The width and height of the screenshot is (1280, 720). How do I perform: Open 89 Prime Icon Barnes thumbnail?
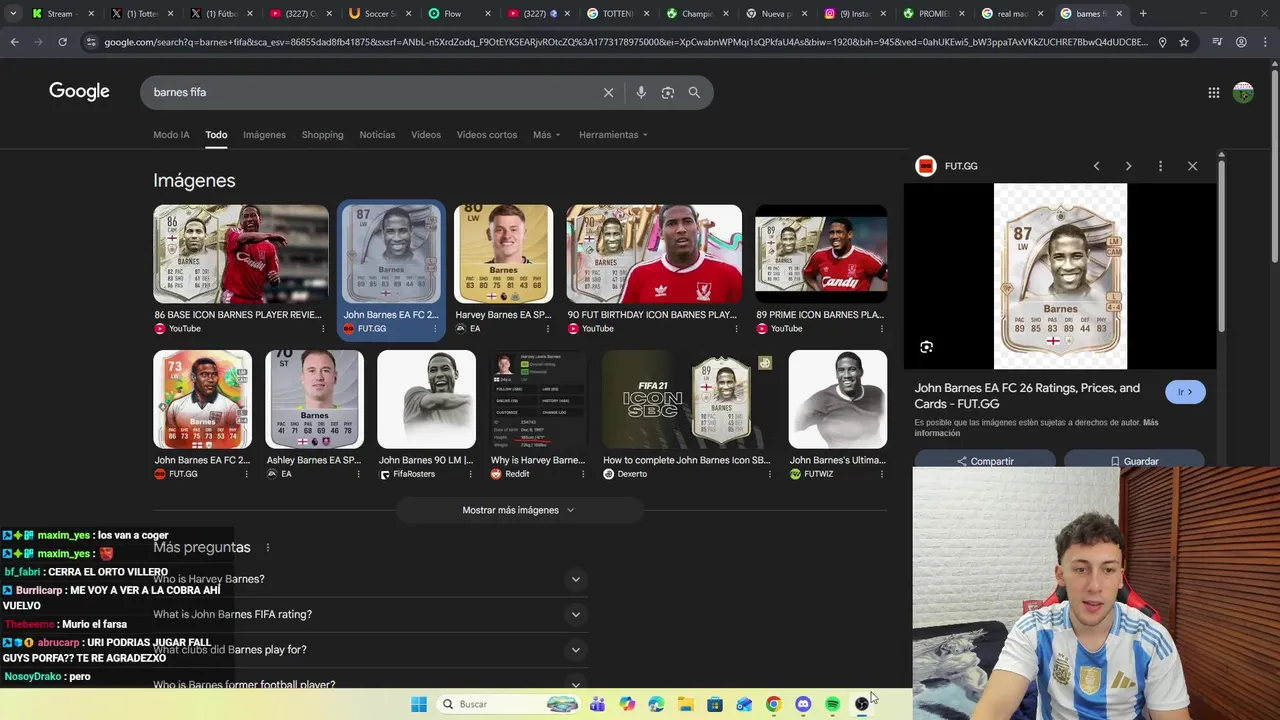821,254
